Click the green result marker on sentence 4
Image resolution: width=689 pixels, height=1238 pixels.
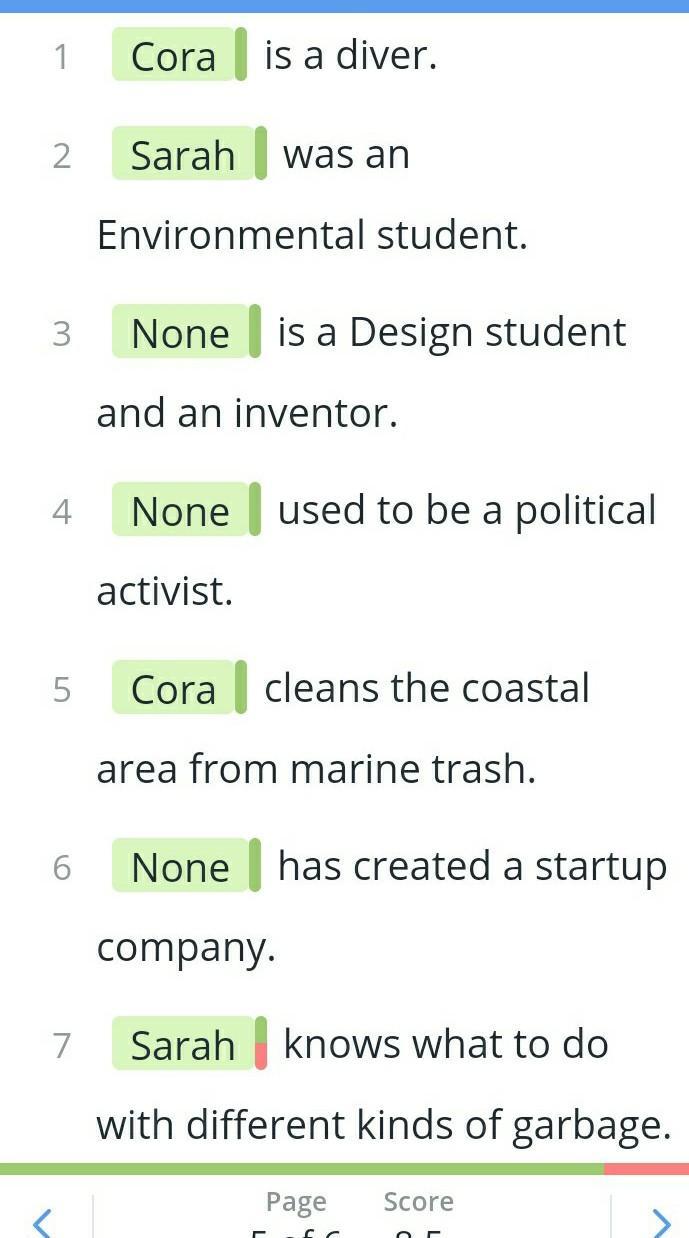pyautogui.click(x=255, y=509)
